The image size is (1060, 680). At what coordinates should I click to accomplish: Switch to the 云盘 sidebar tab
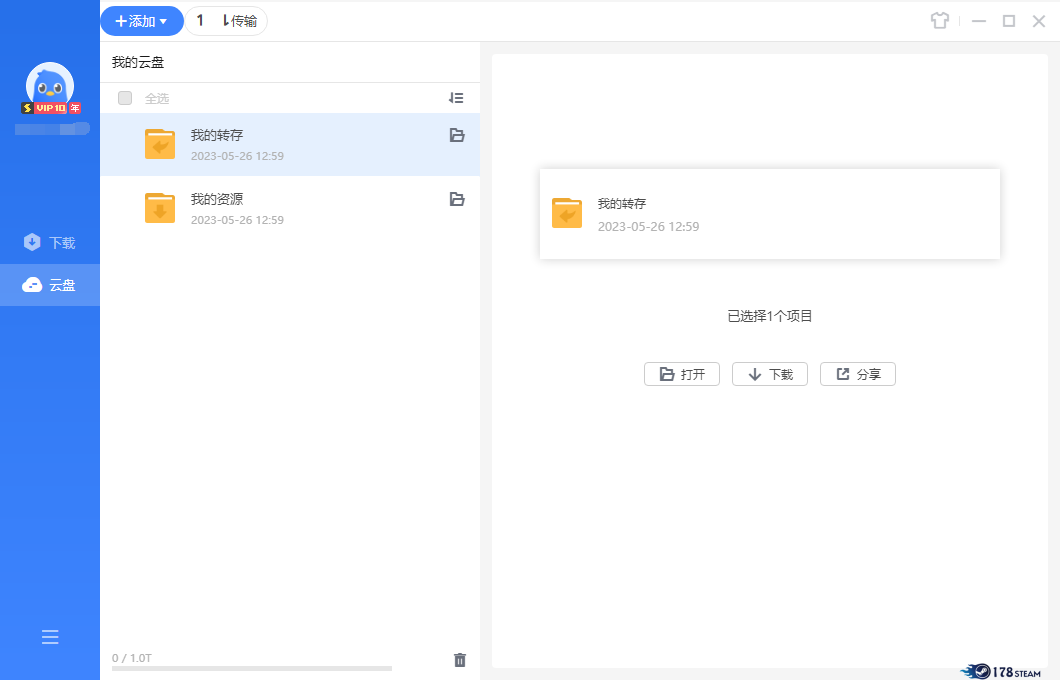tap(50, 285)
